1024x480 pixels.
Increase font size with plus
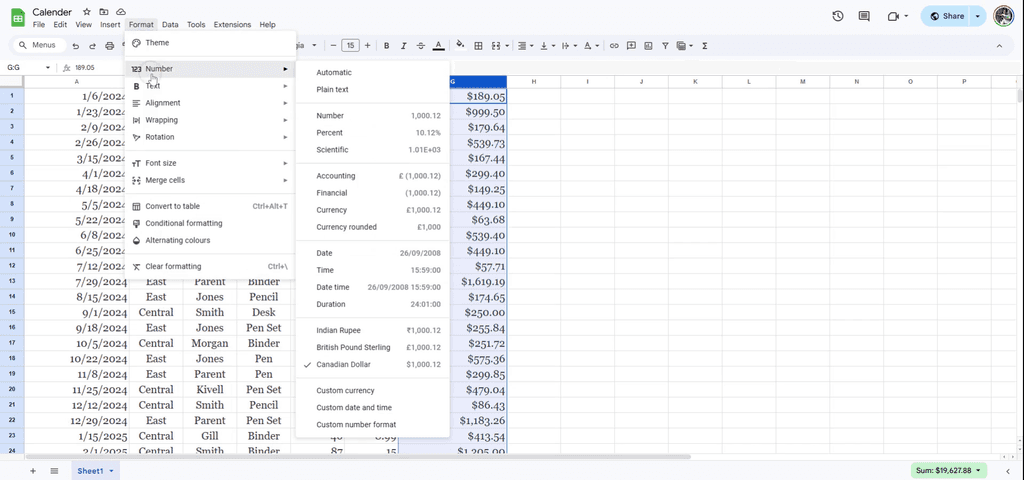[367, 46]
